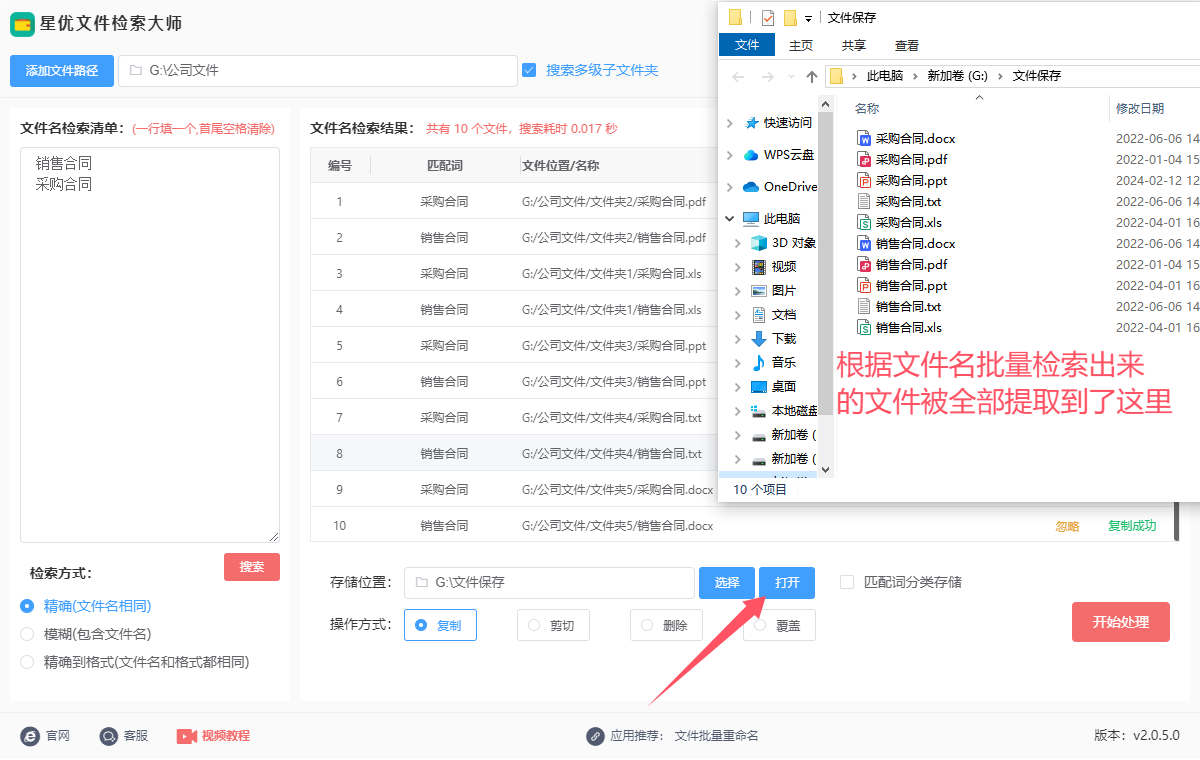Expand 下载 node chevron
This screenshot has height=760, width=1200.
[x=738, y=339]
